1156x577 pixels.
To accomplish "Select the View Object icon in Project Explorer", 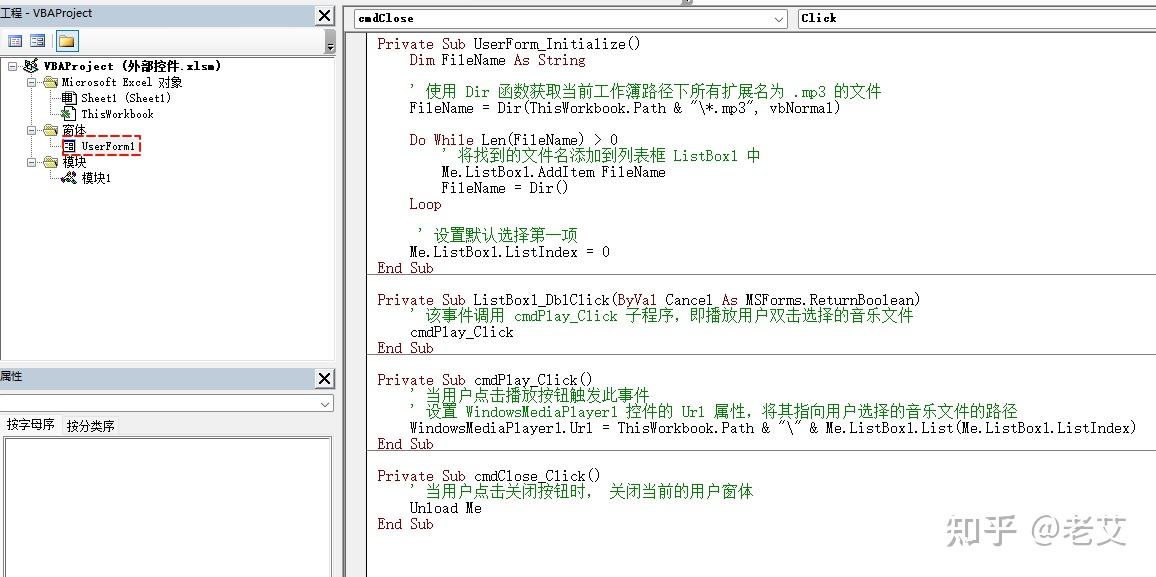I will tap(37, 40).
